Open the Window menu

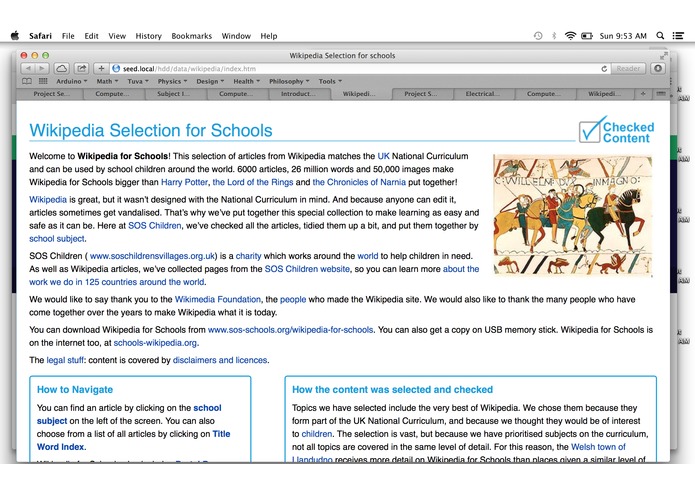coord(236,36)
